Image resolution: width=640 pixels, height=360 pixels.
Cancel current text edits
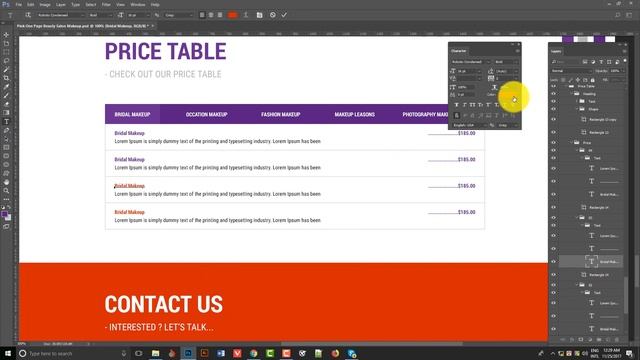[273, 15]
